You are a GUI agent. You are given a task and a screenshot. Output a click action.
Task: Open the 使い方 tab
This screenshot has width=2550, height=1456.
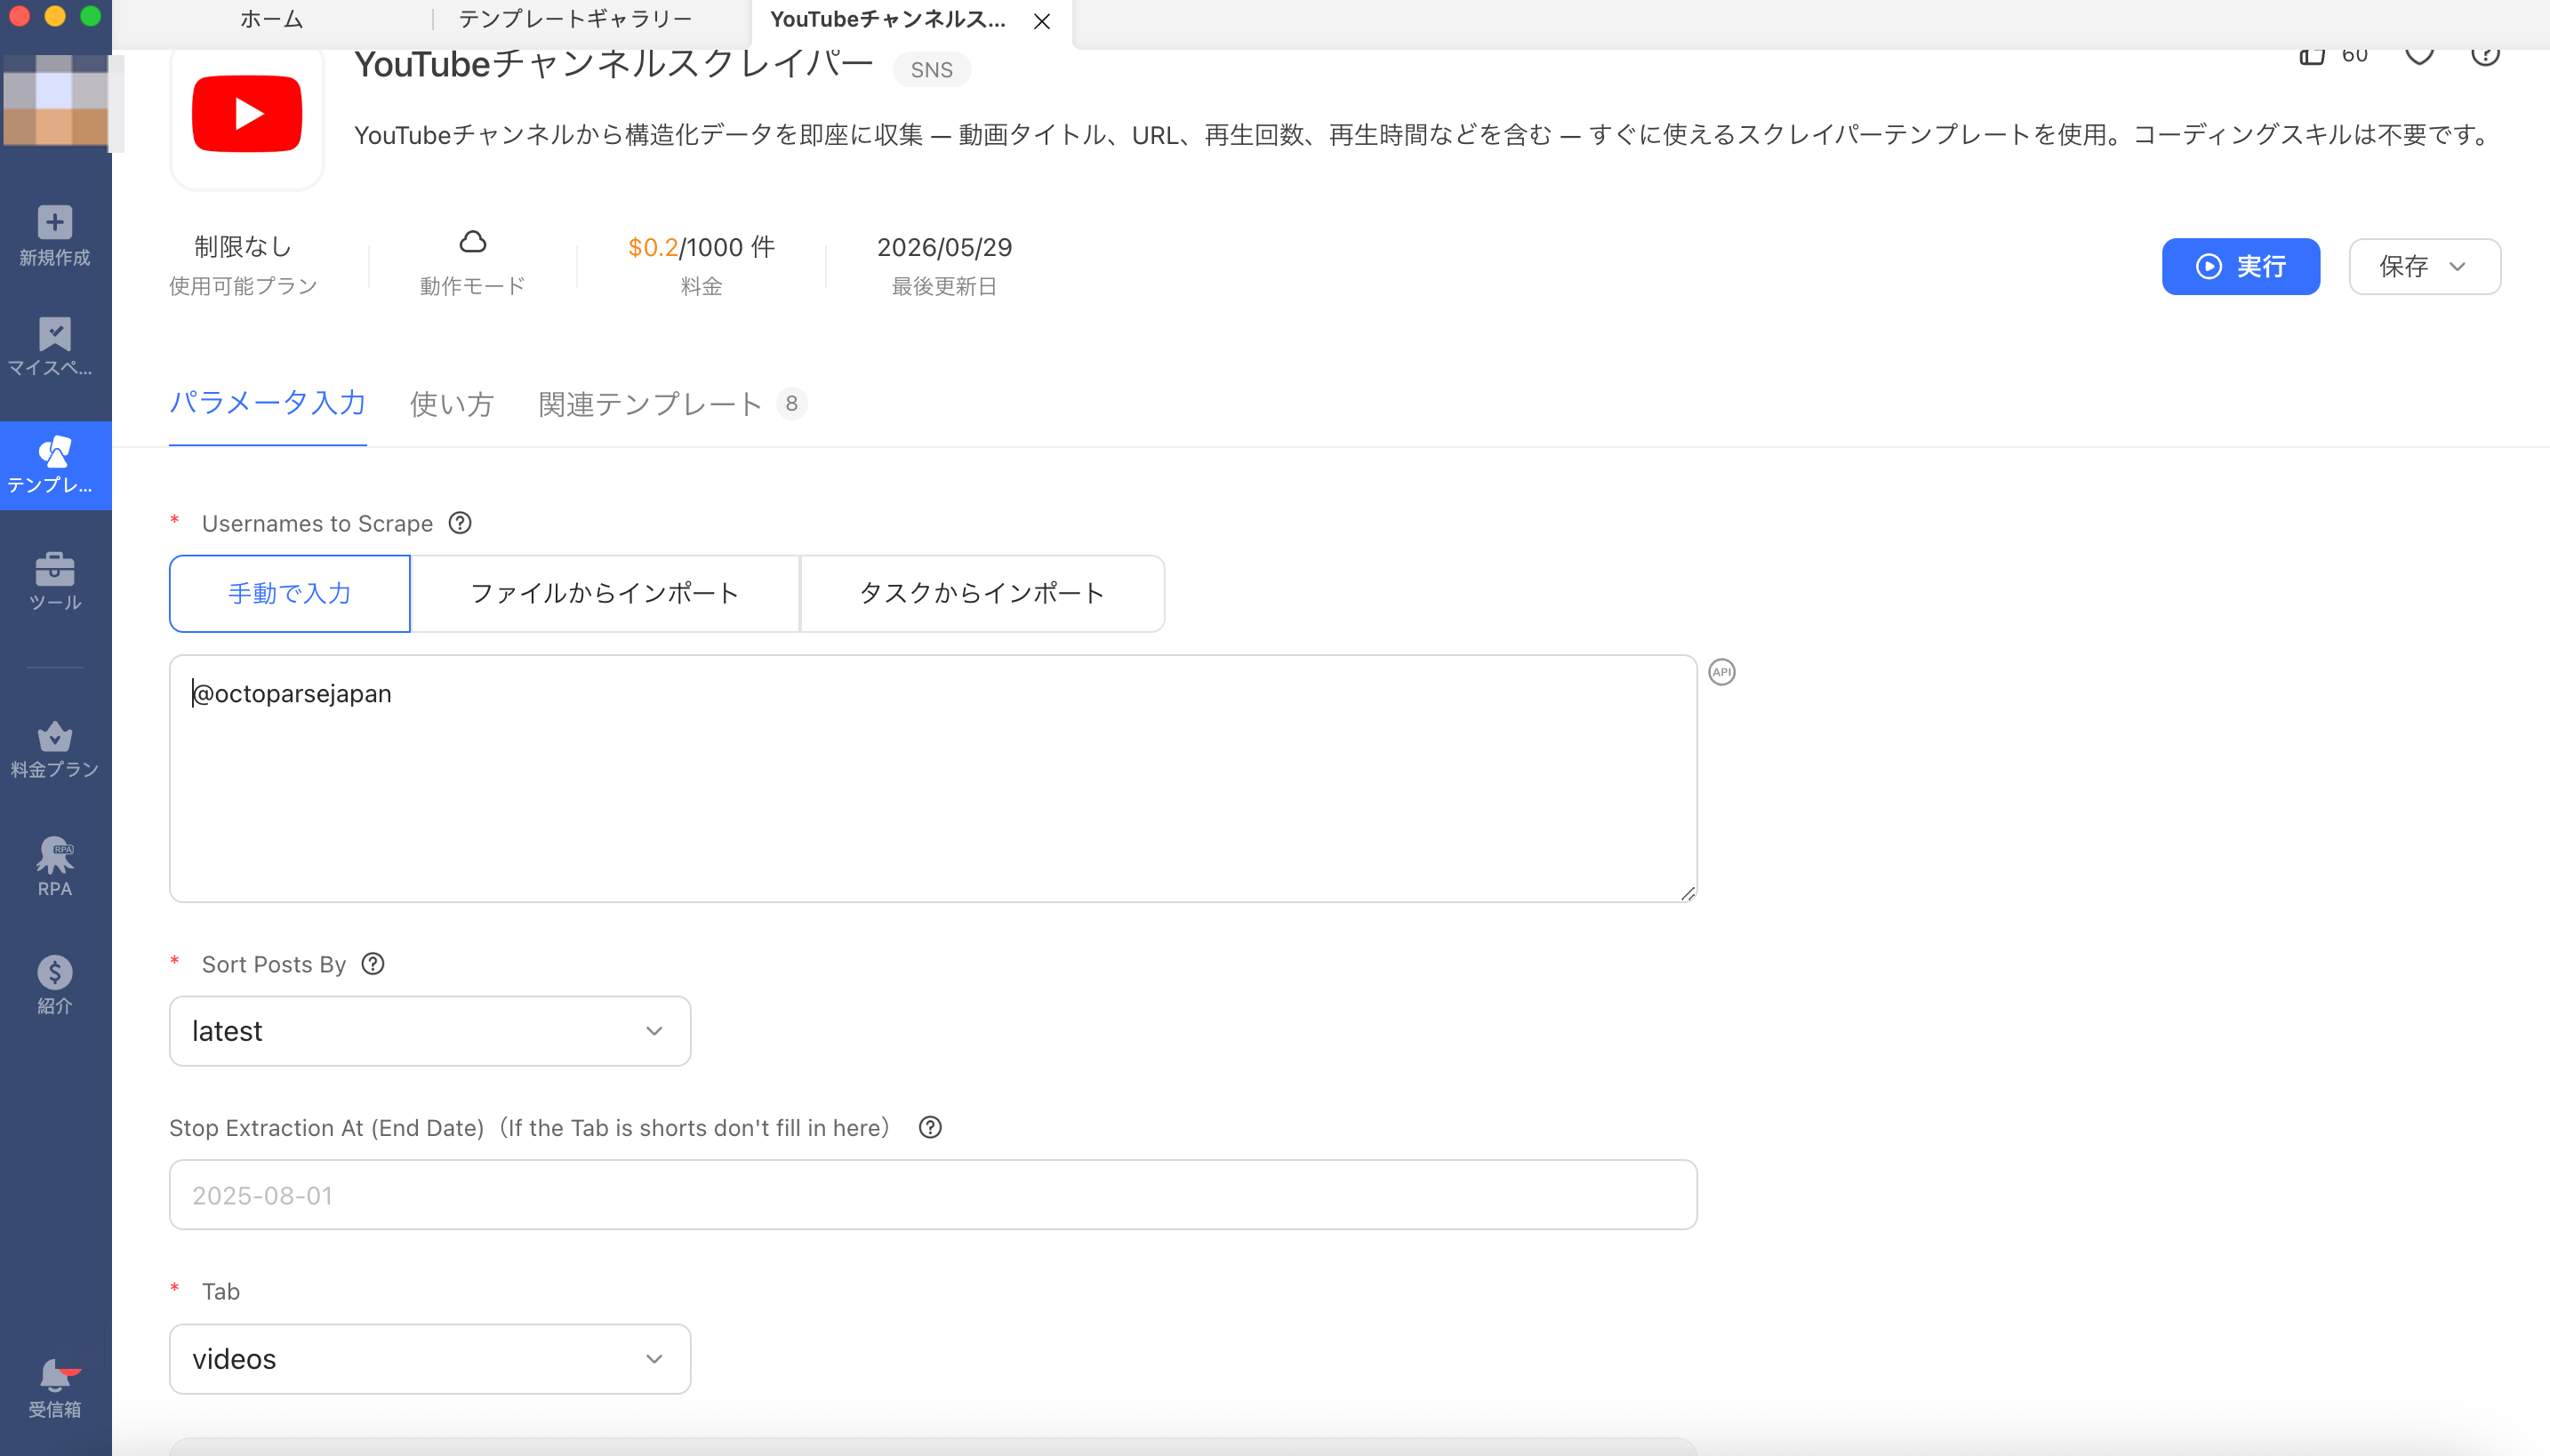click(x=452, y=404)
